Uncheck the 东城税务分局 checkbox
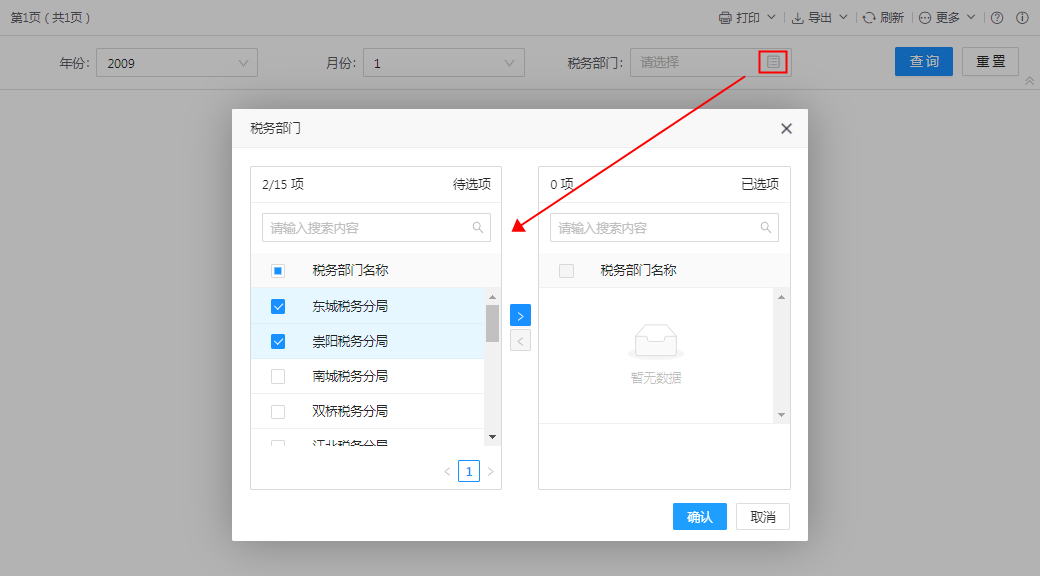Viewport: 1040px width, 576px height. point(278,306)
